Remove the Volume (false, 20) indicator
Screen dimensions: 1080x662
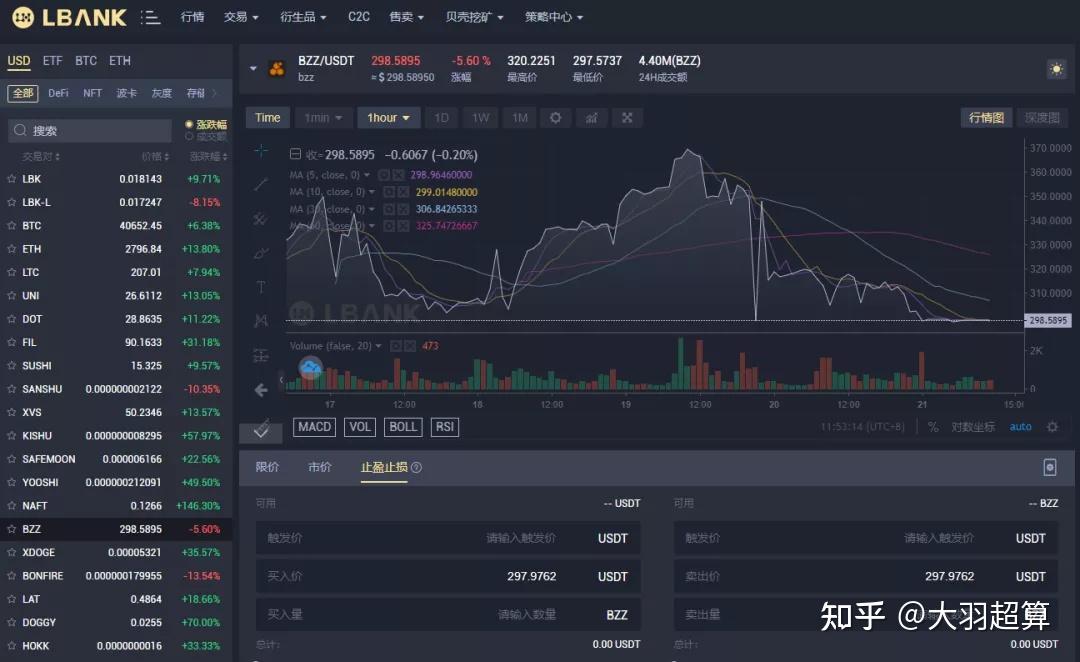point(410,346)
